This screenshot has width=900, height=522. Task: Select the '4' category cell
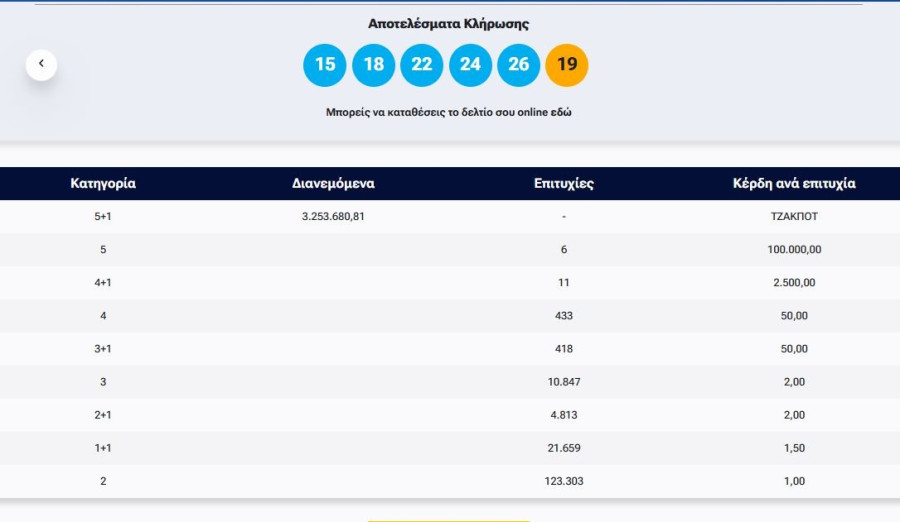103,316
